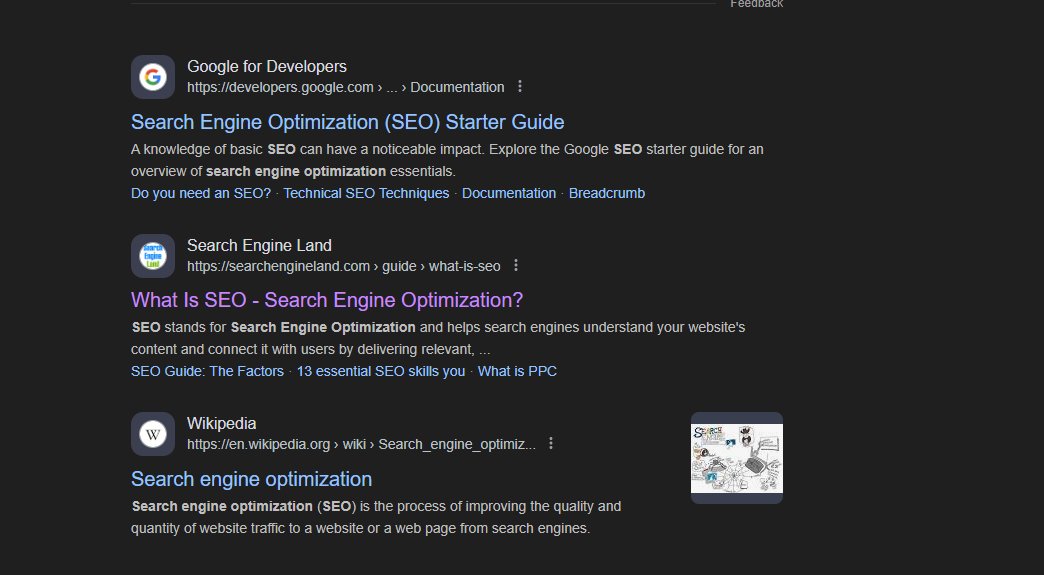Click the Feedback link at top
Viewport: 1044px width, 575px height.
click(756, 4)
